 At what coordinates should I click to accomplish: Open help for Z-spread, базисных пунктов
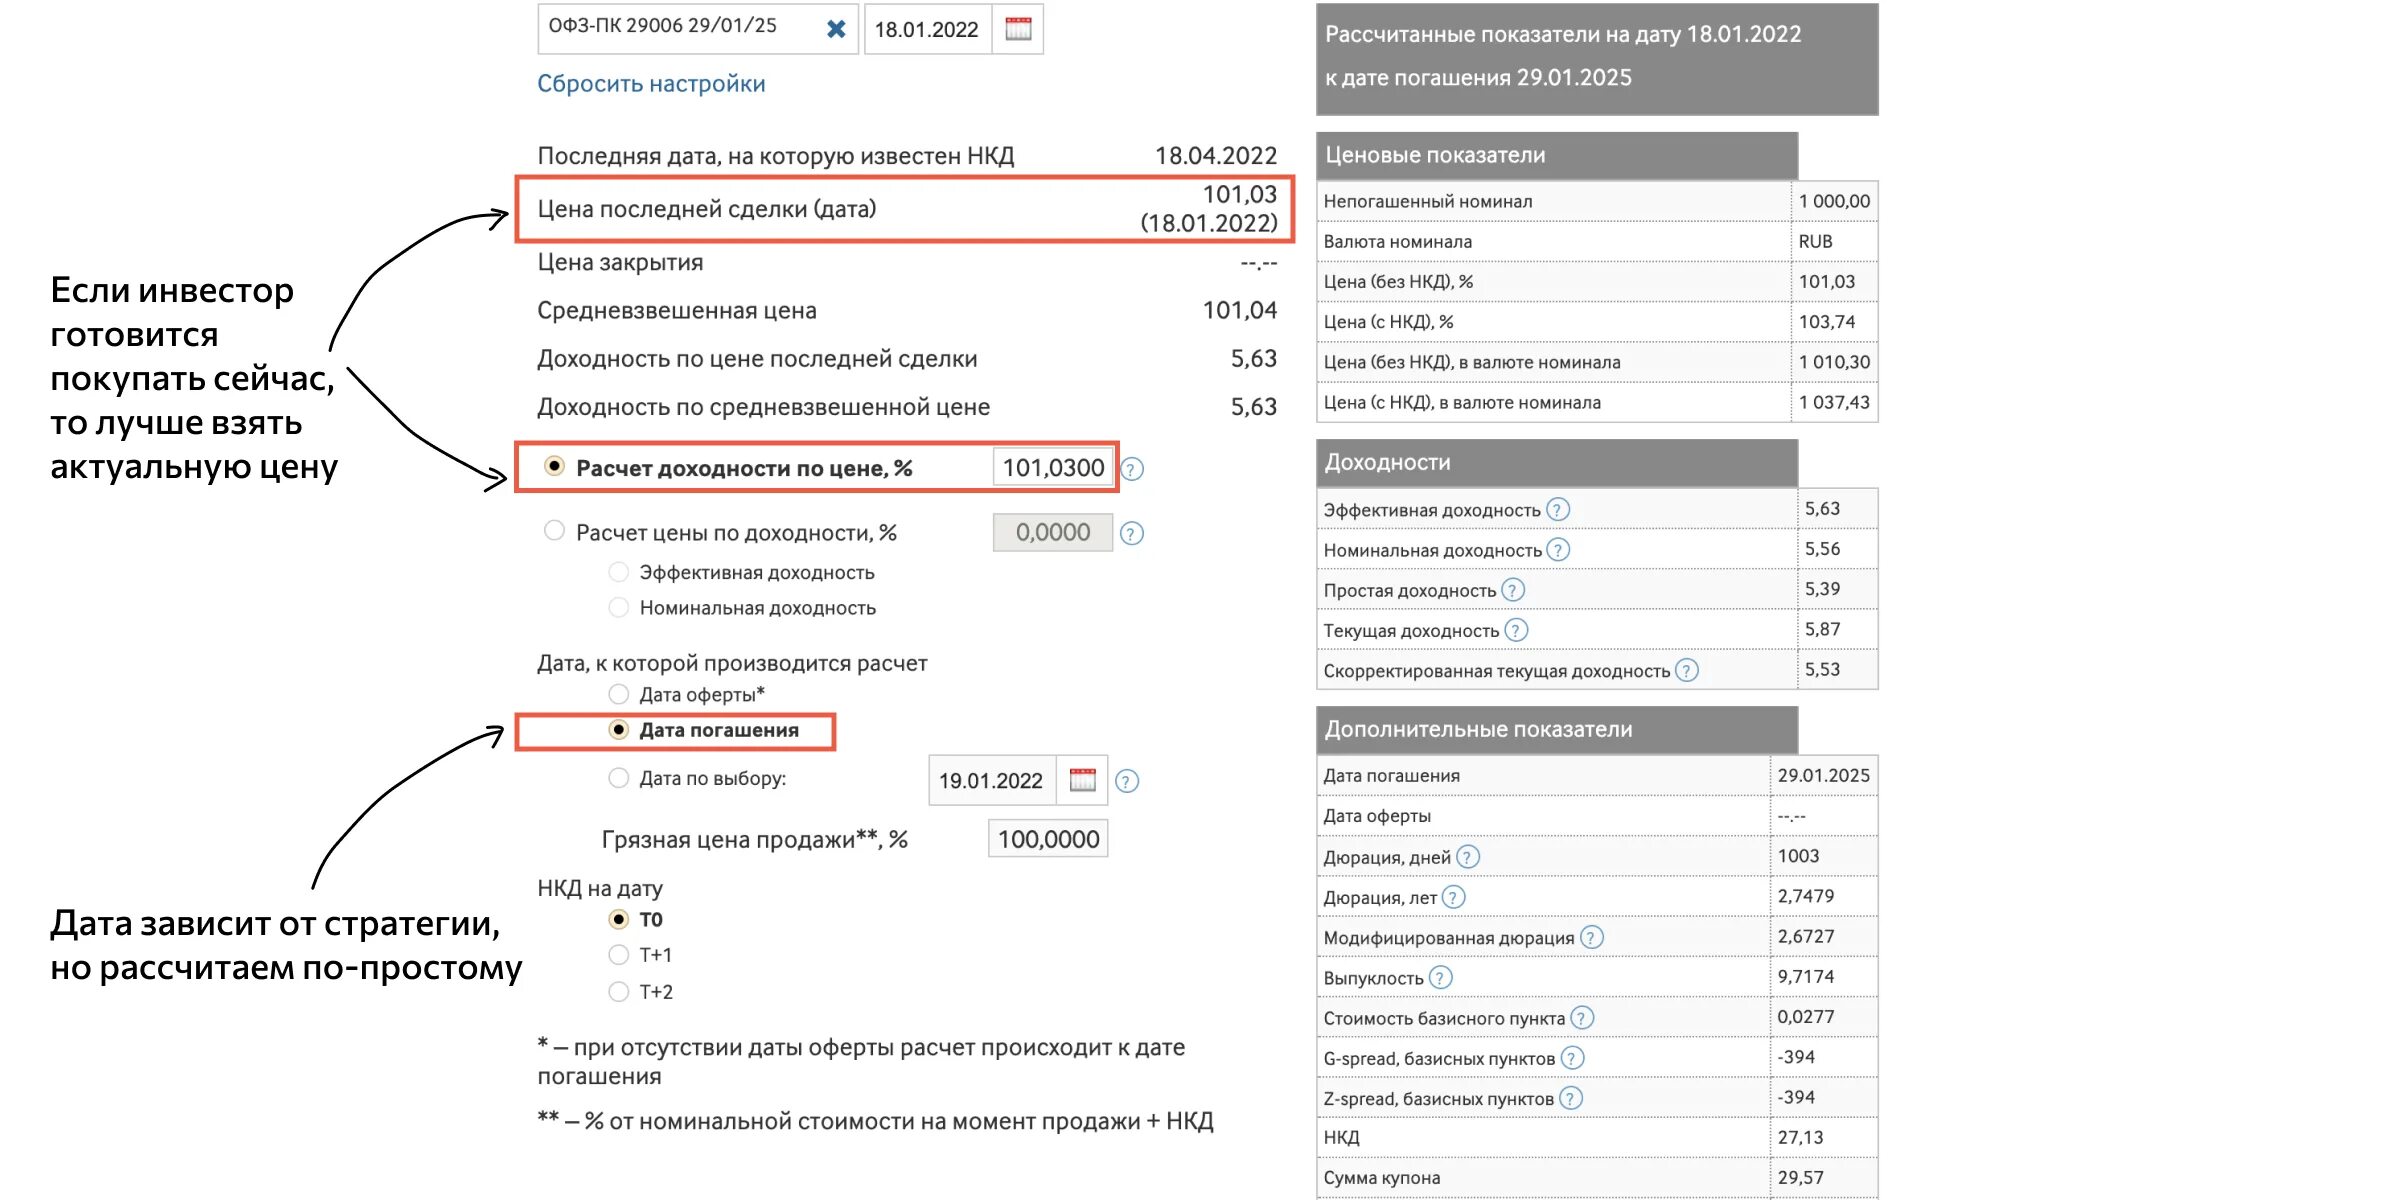(x=1571, y=1098)
